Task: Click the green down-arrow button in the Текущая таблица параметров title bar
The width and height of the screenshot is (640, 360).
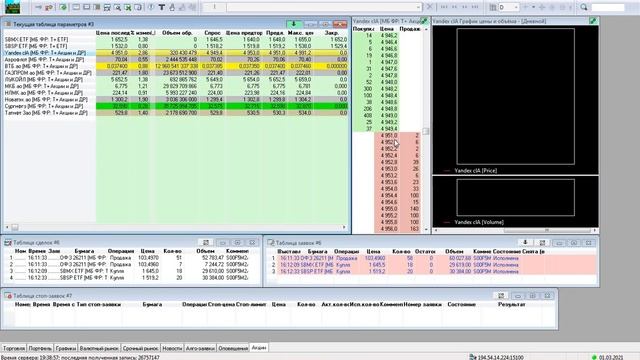Action: pos(293,24)
